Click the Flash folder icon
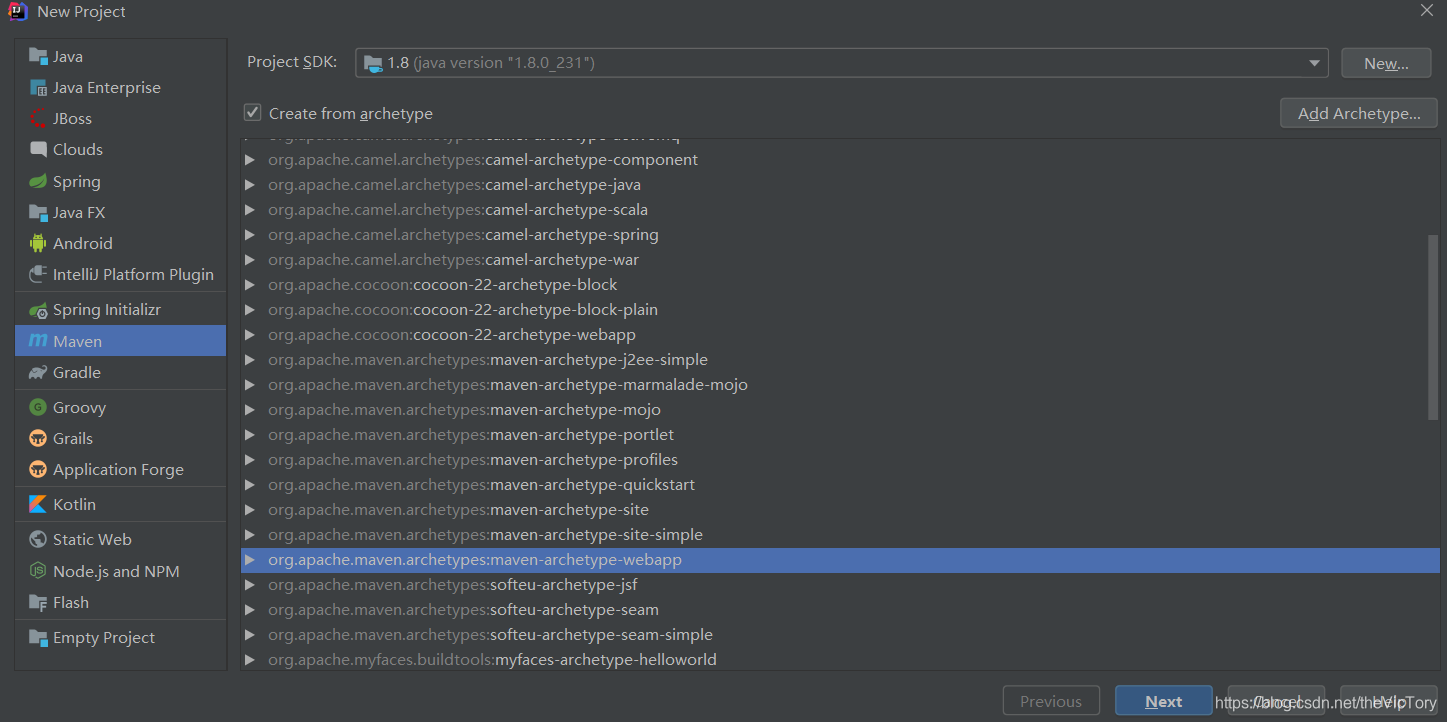The width and height of the screenshot is (1447, 722). point(38,602)
